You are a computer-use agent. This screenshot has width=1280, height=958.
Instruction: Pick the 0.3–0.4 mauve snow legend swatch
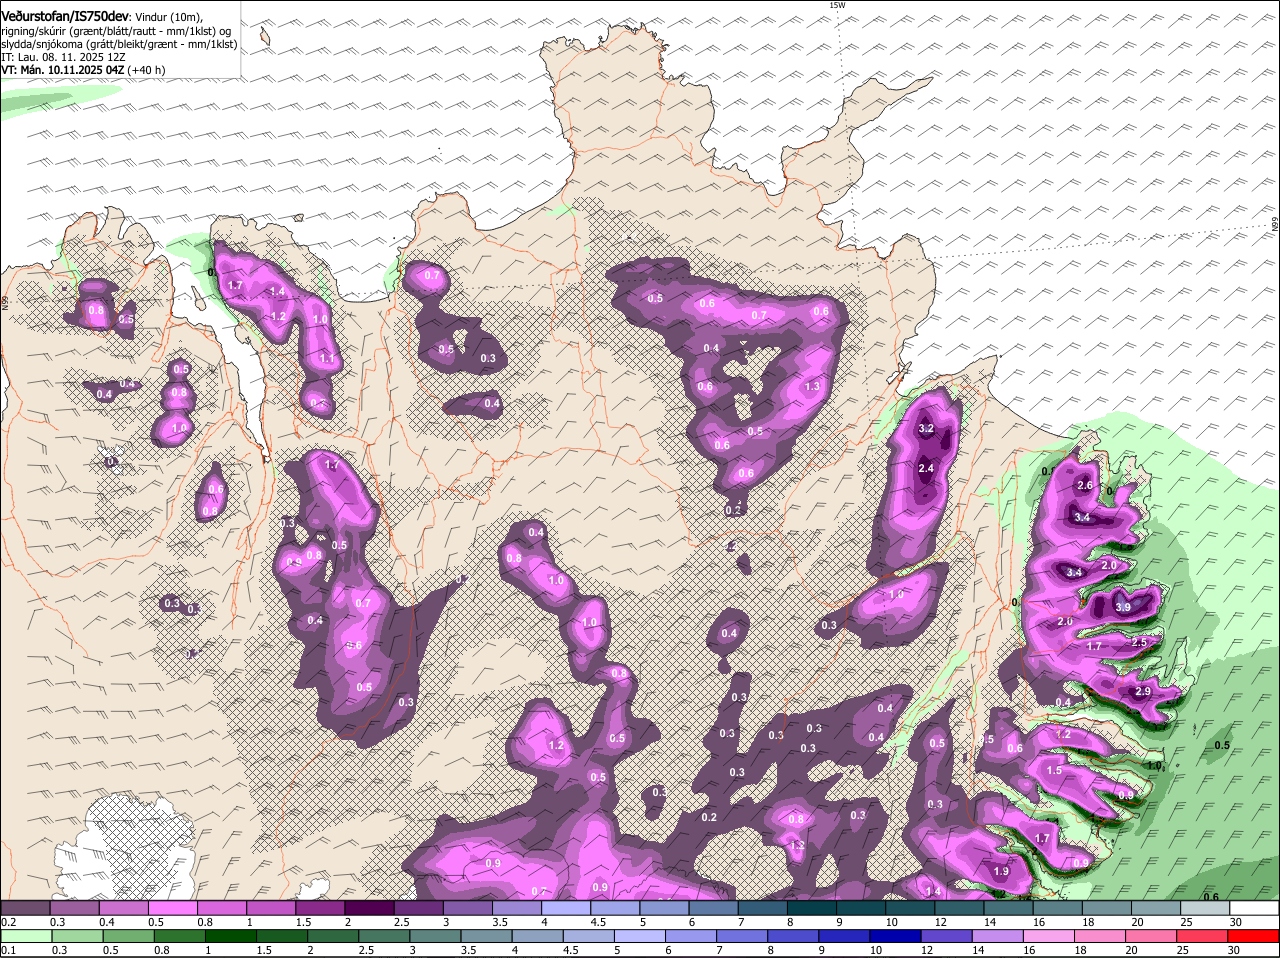74,907
